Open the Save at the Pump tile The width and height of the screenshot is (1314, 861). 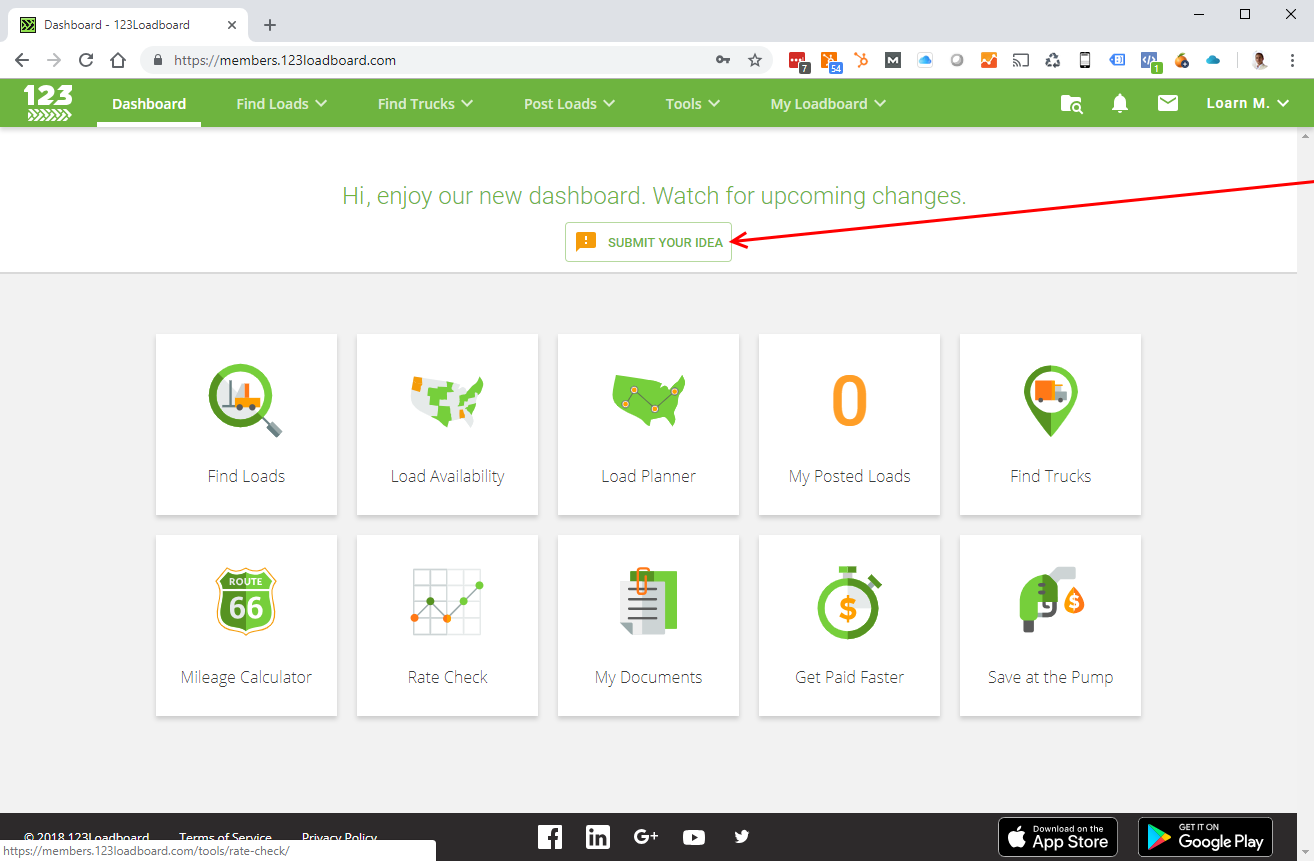tap(1050, 625)
